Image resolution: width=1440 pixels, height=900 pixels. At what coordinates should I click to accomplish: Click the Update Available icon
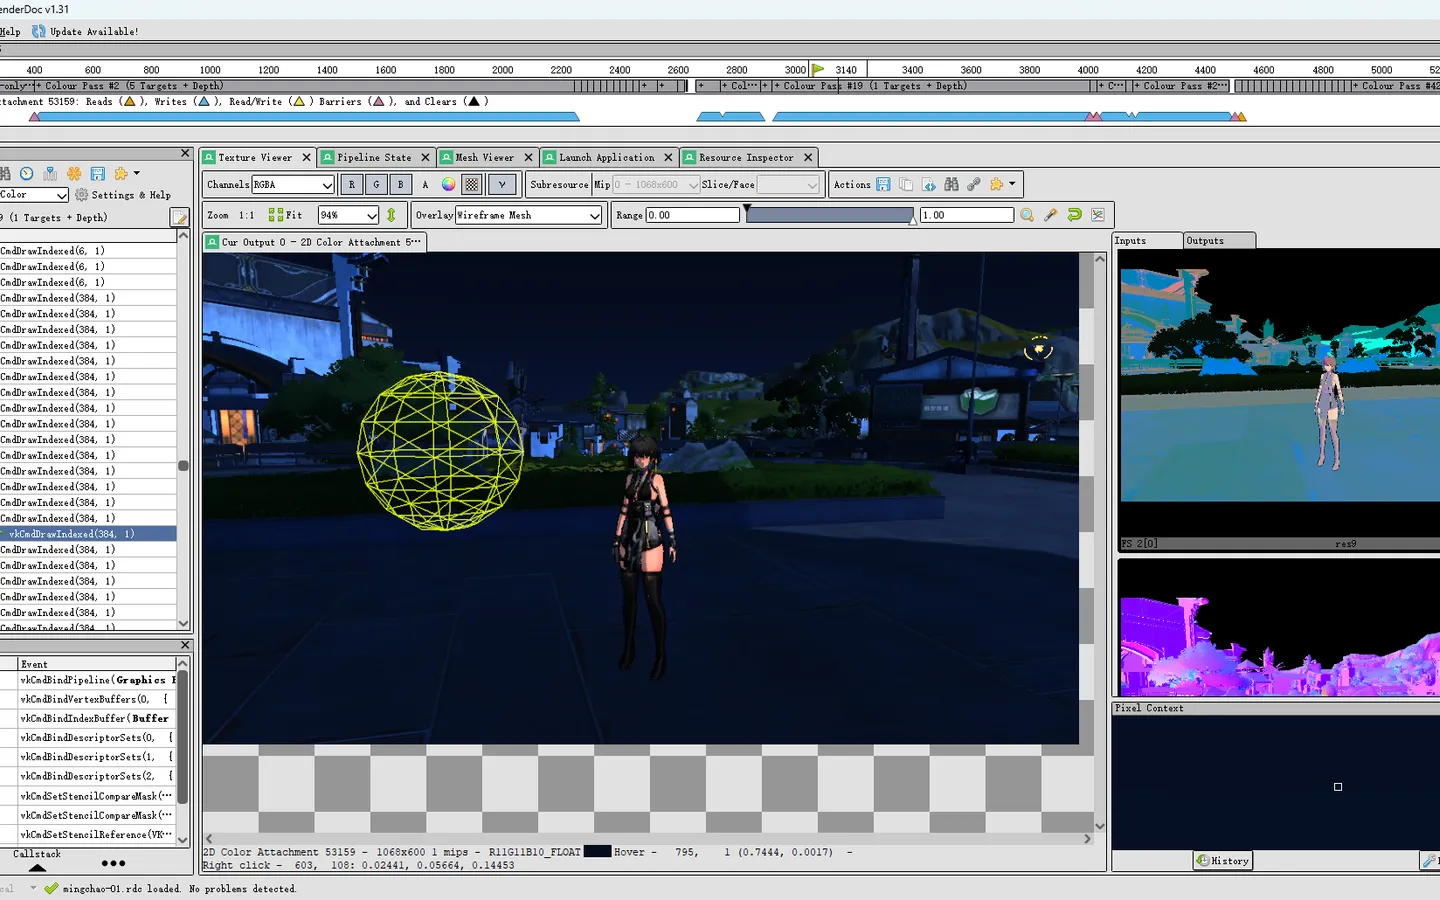click(39, 31)
